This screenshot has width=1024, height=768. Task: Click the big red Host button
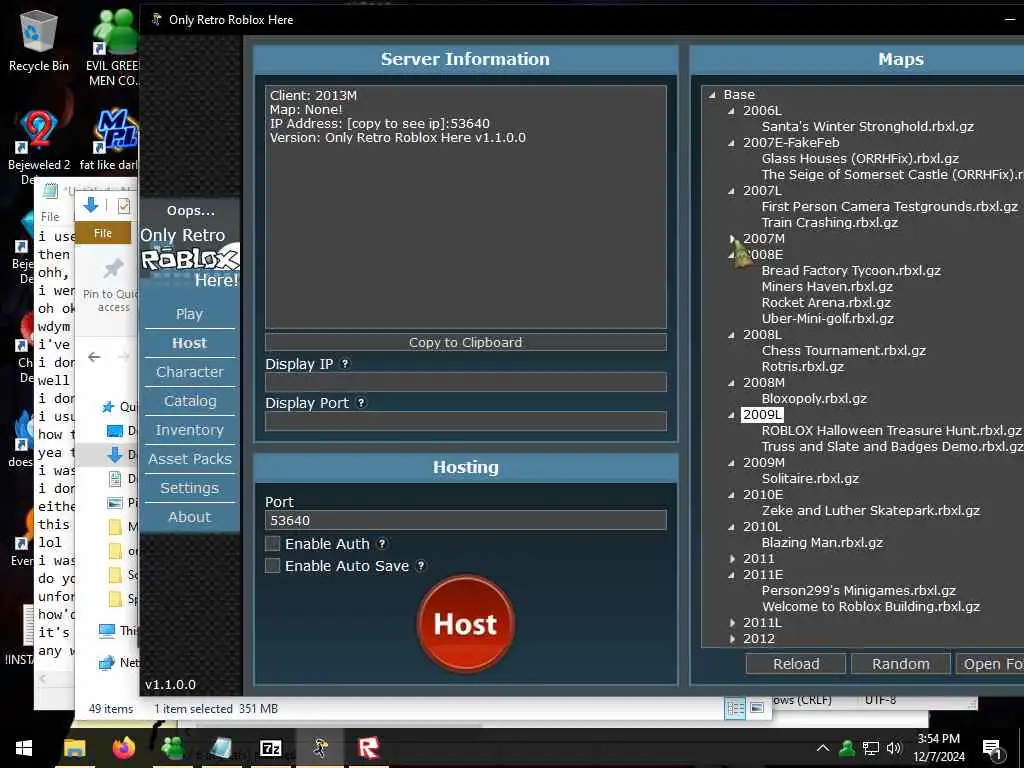point(466,624)
